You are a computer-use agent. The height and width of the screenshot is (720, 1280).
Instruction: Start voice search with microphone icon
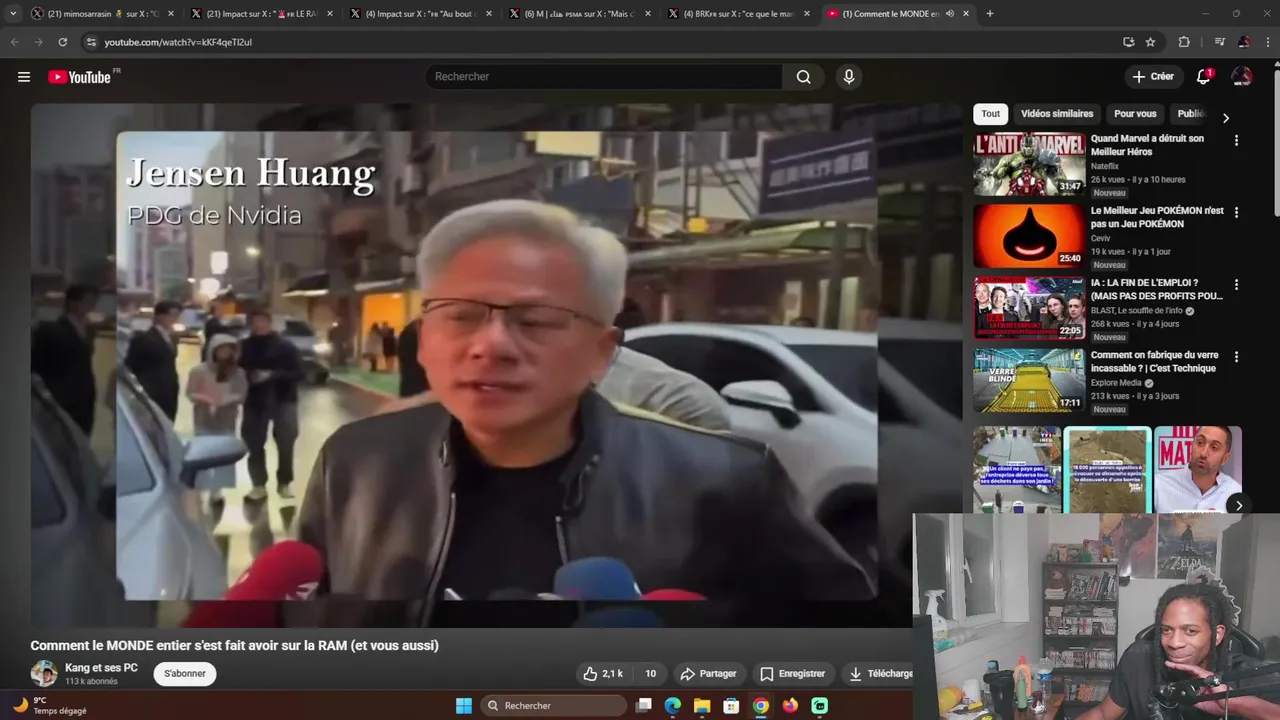[x=849, y=77]
